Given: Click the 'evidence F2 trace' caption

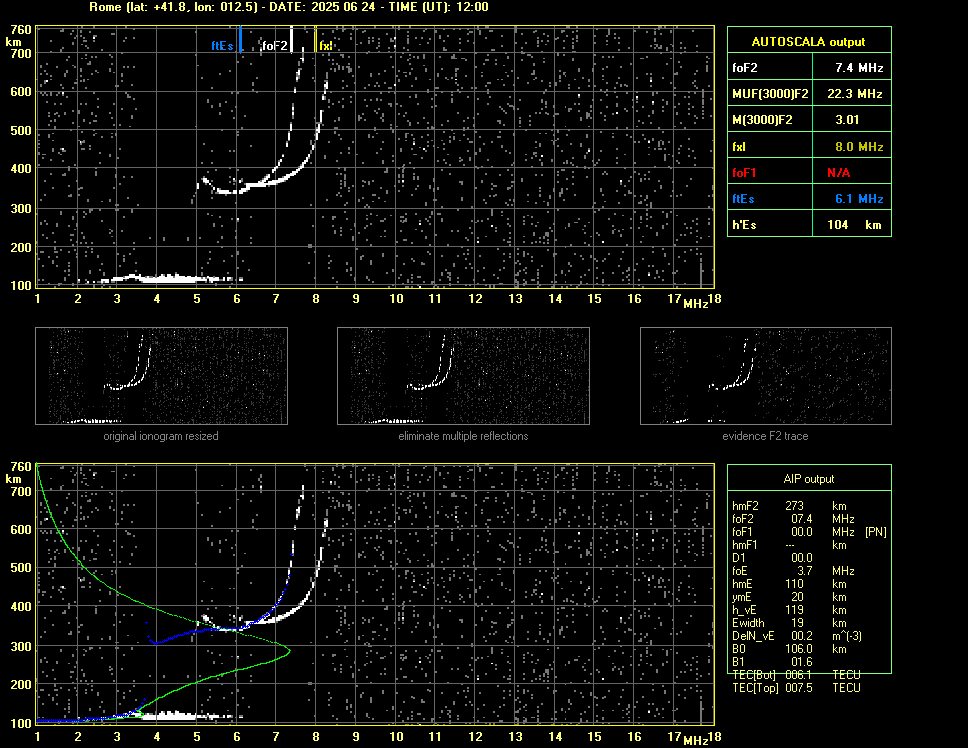Looking at the screenshot, I should pos(765,436).
